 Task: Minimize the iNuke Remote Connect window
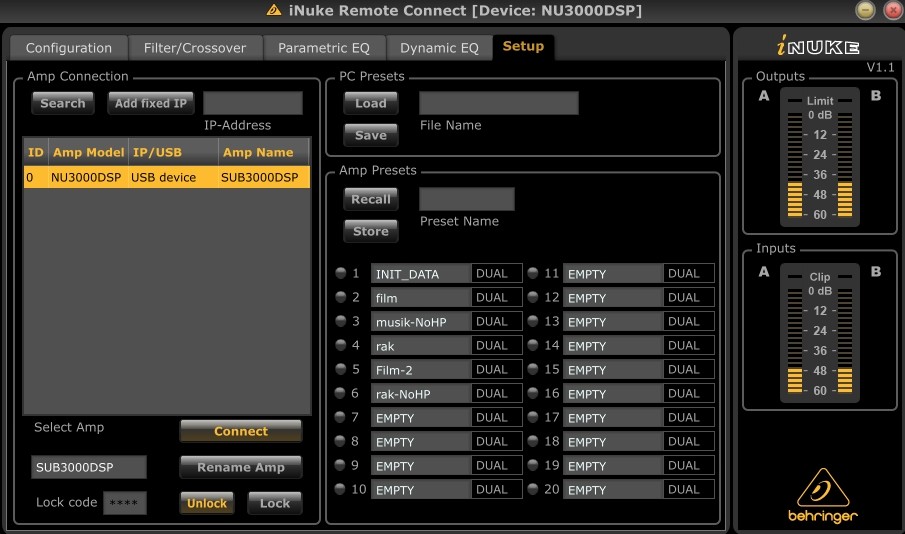coord(865,10)
